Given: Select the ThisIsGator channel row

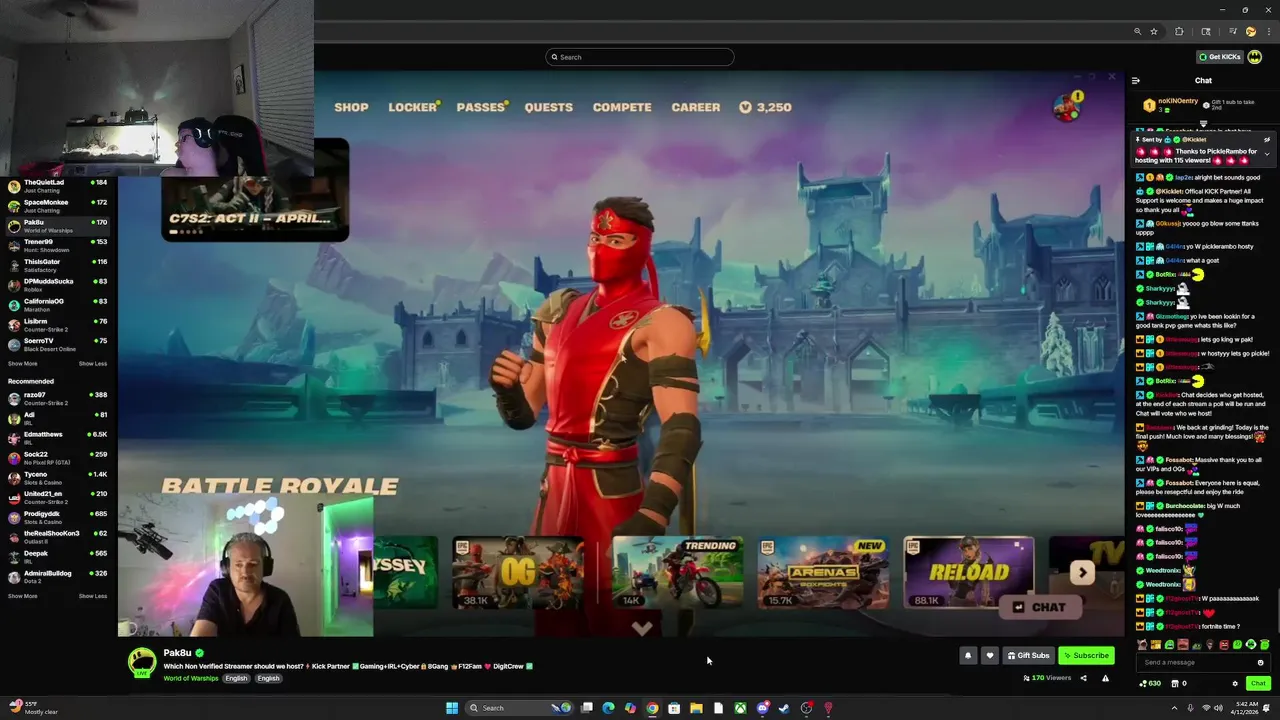Looking at the screenshot, I should (58, 265).
